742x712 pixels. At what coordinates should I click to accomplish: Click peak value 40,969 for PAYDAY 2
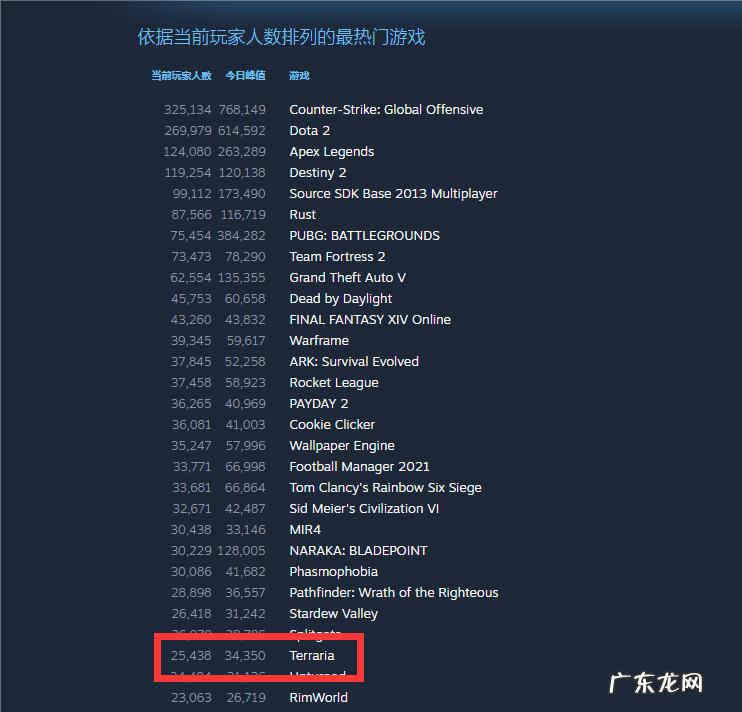(x=245, y=404)
